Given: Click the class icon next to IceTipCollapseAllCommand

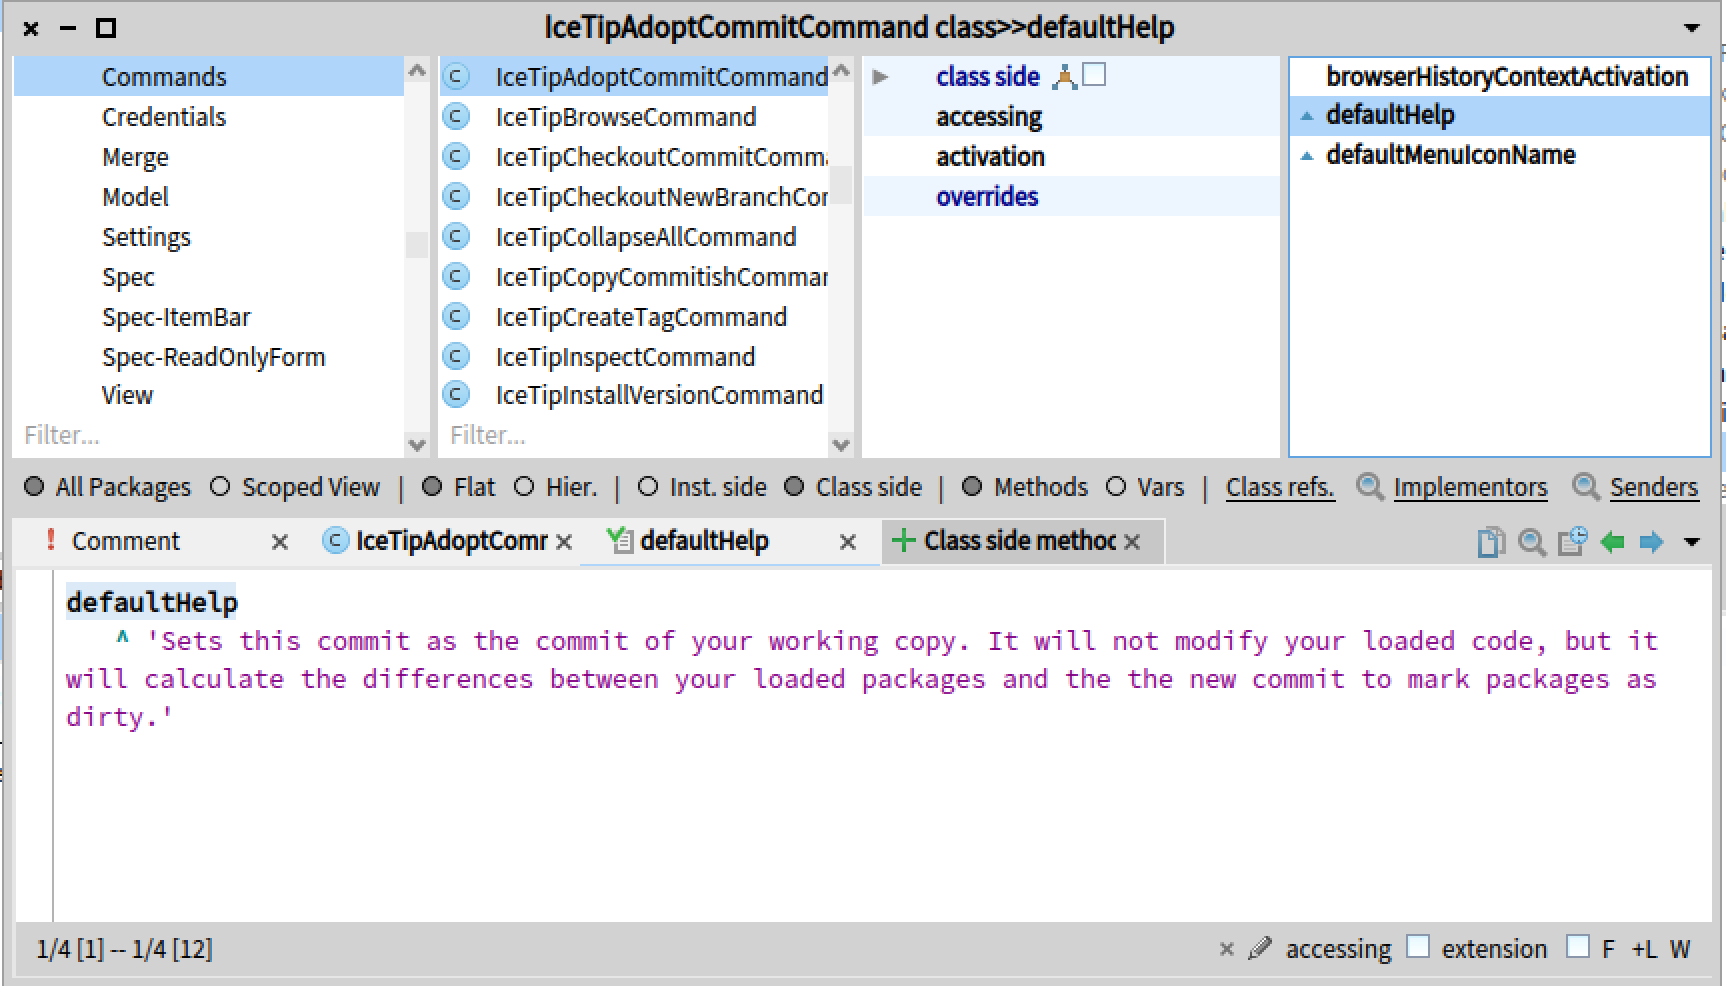Looking at the screenshot, I should coord(456,237).
